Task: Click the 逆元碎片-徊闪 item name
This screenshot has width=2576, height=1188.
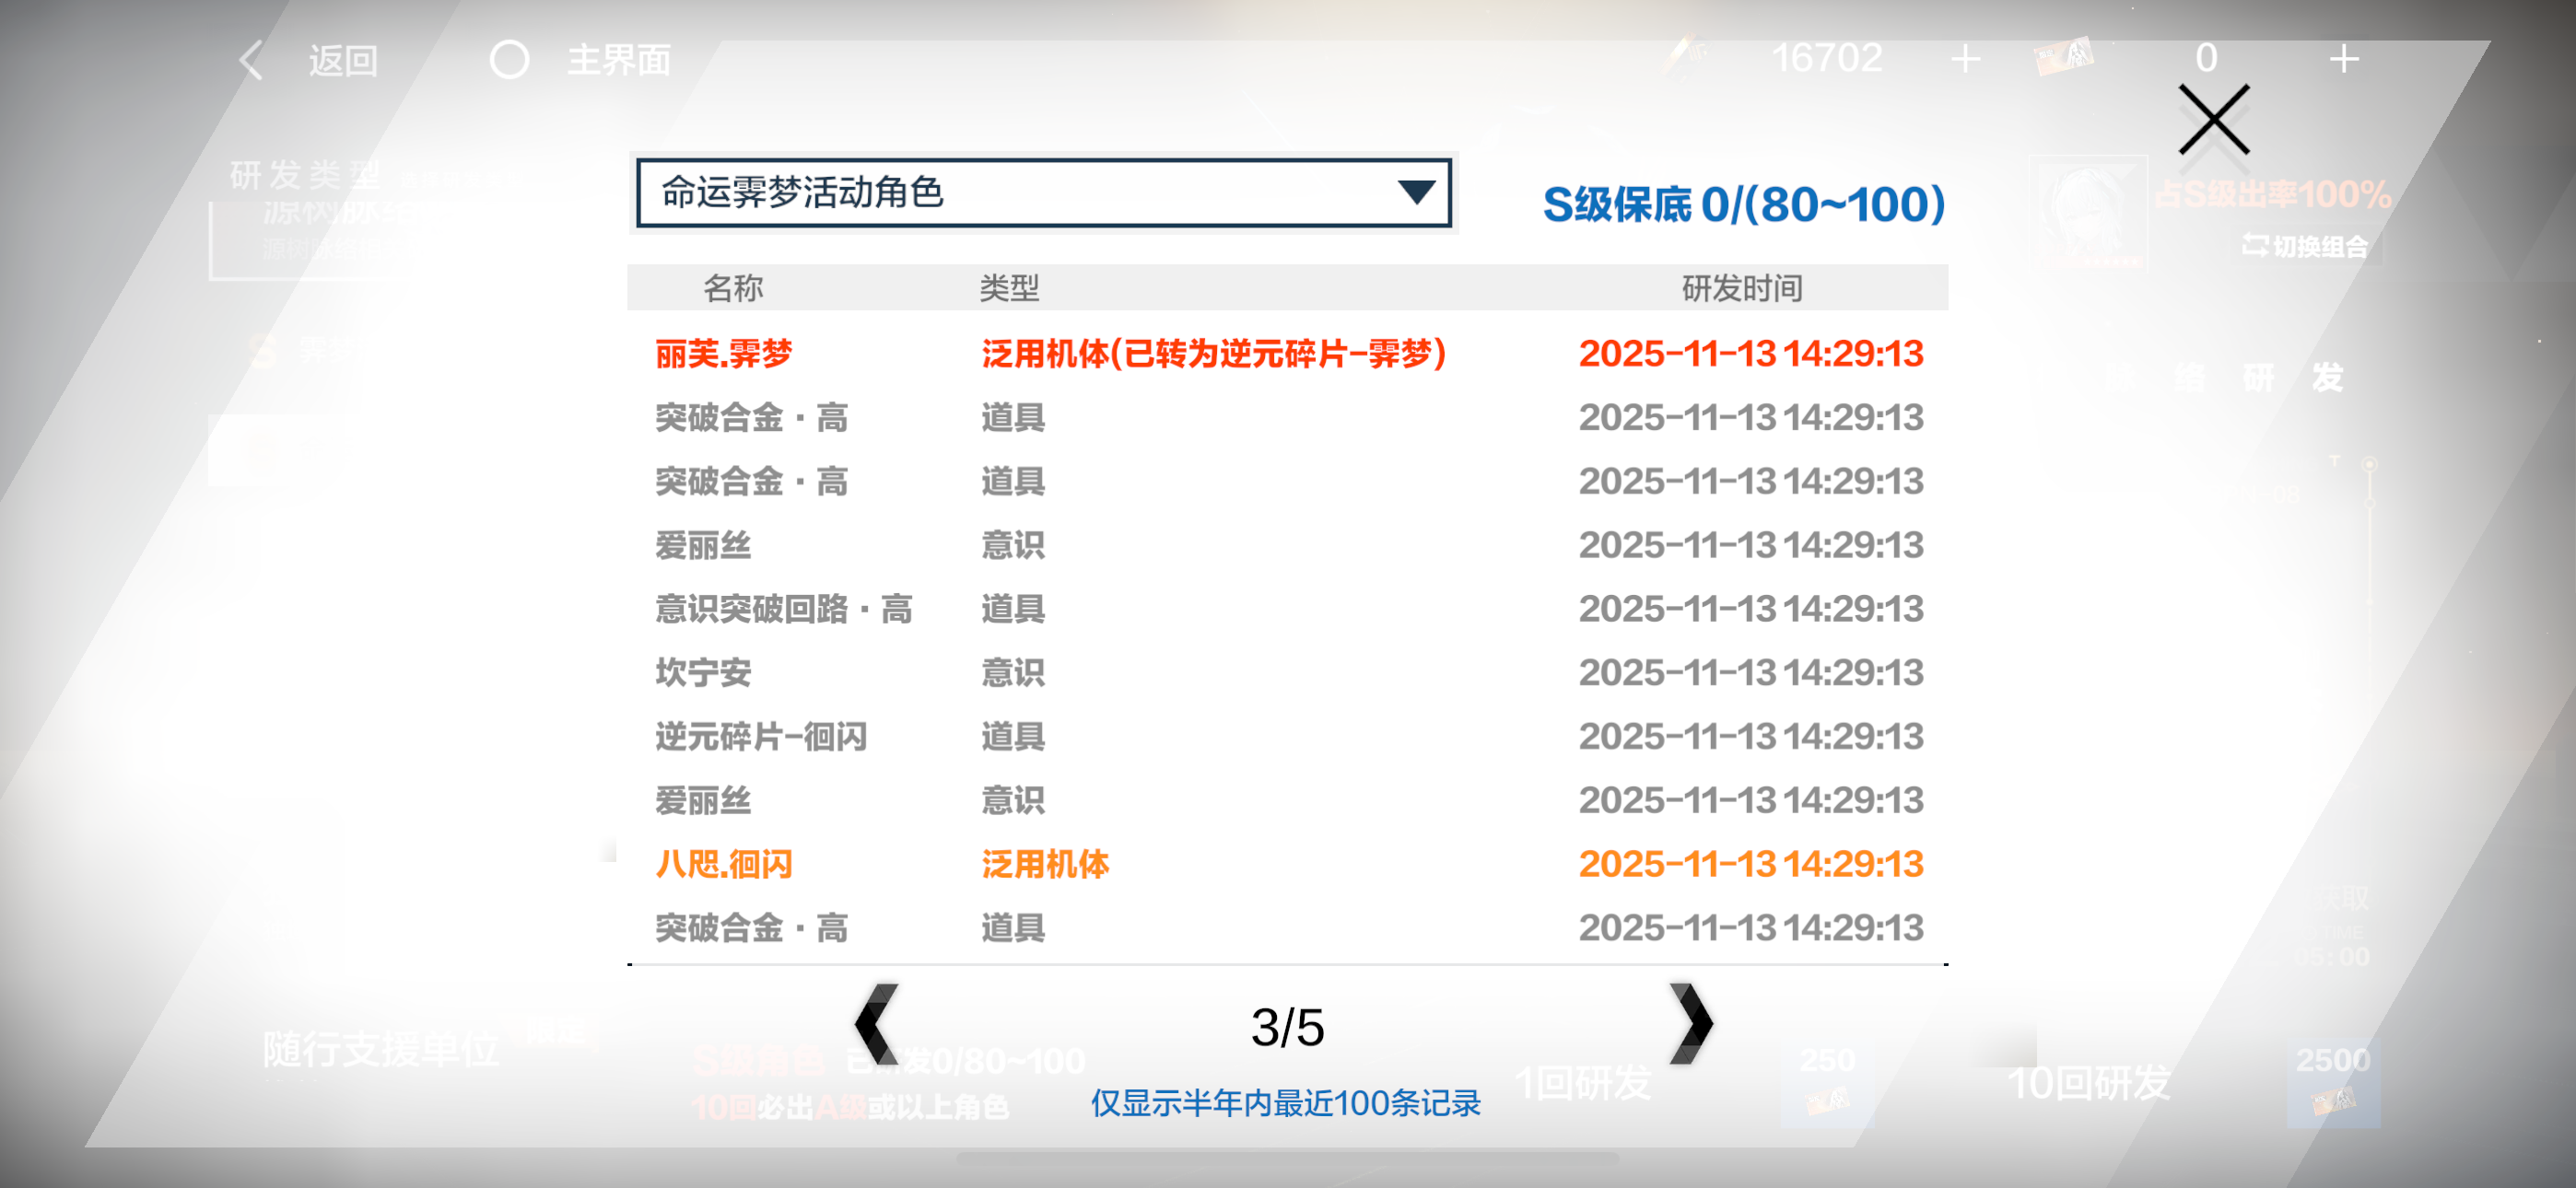Action: [x=761, y=736]
